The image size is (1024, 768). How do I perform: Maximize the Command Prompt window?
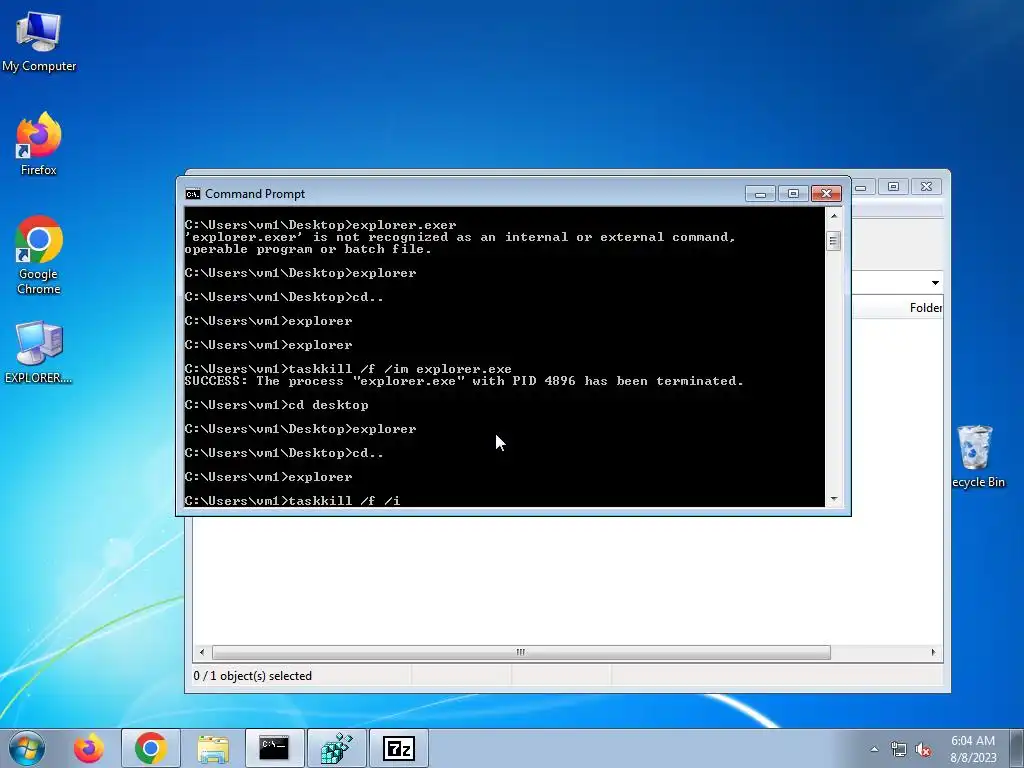coord(793,194)
